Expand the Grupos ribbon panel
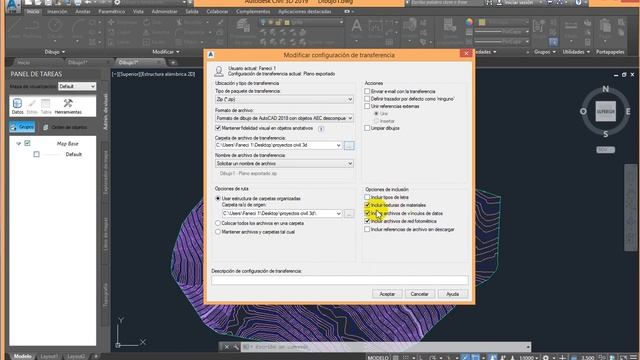The height and width of the screenshot is (360, 640). point(545,52)
